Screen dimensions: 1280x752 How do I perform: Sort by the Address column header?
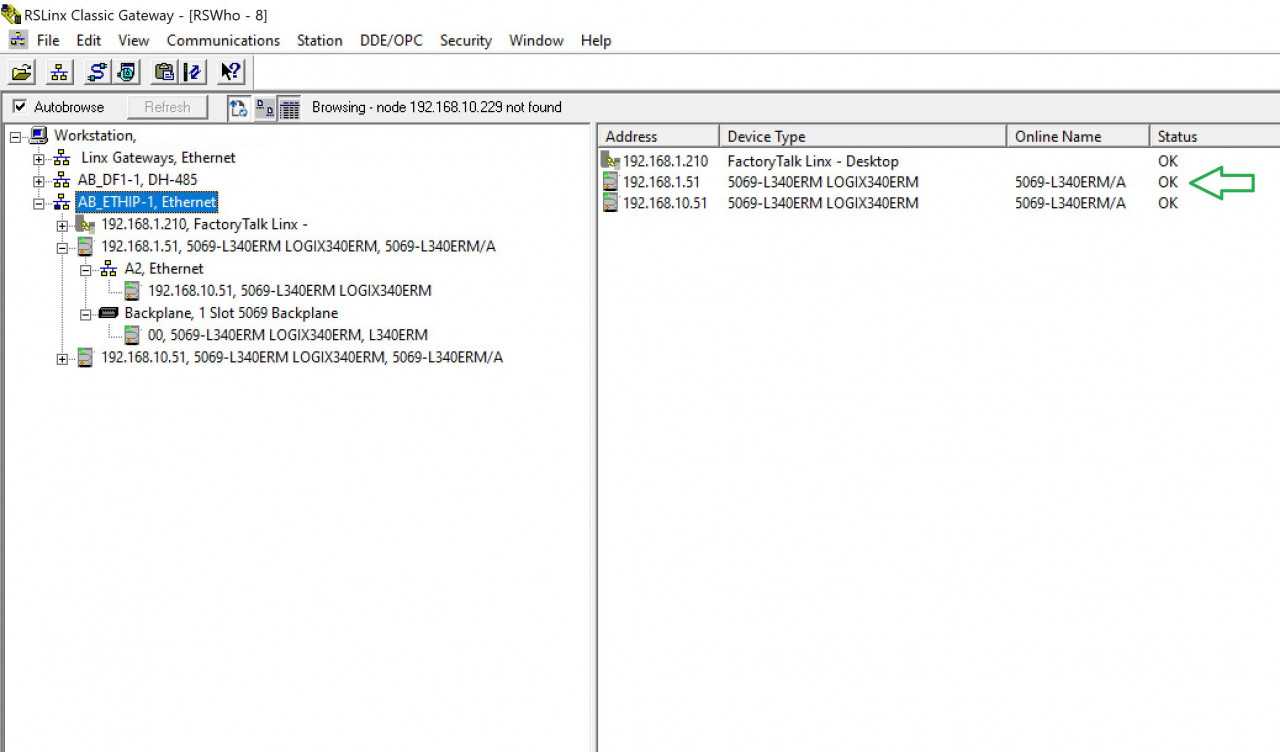click(659, 136)
